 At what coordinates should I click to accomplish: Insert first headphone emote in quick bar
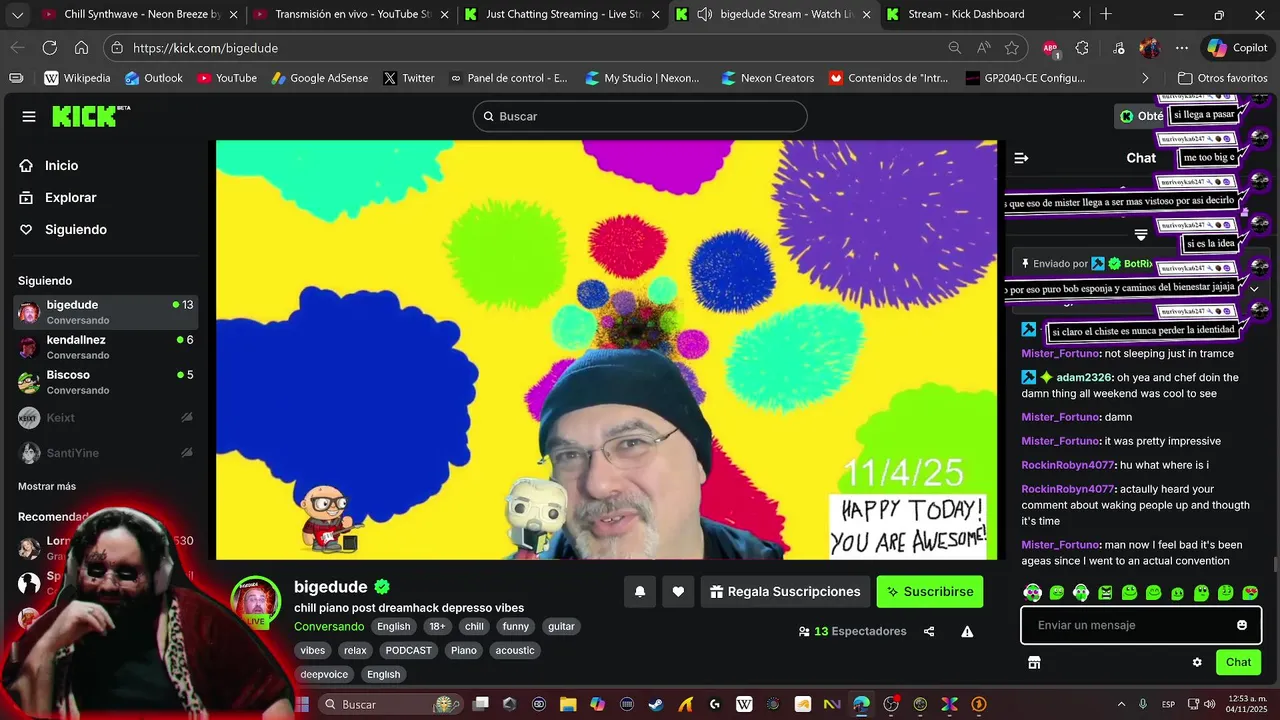coord(1033,593)
